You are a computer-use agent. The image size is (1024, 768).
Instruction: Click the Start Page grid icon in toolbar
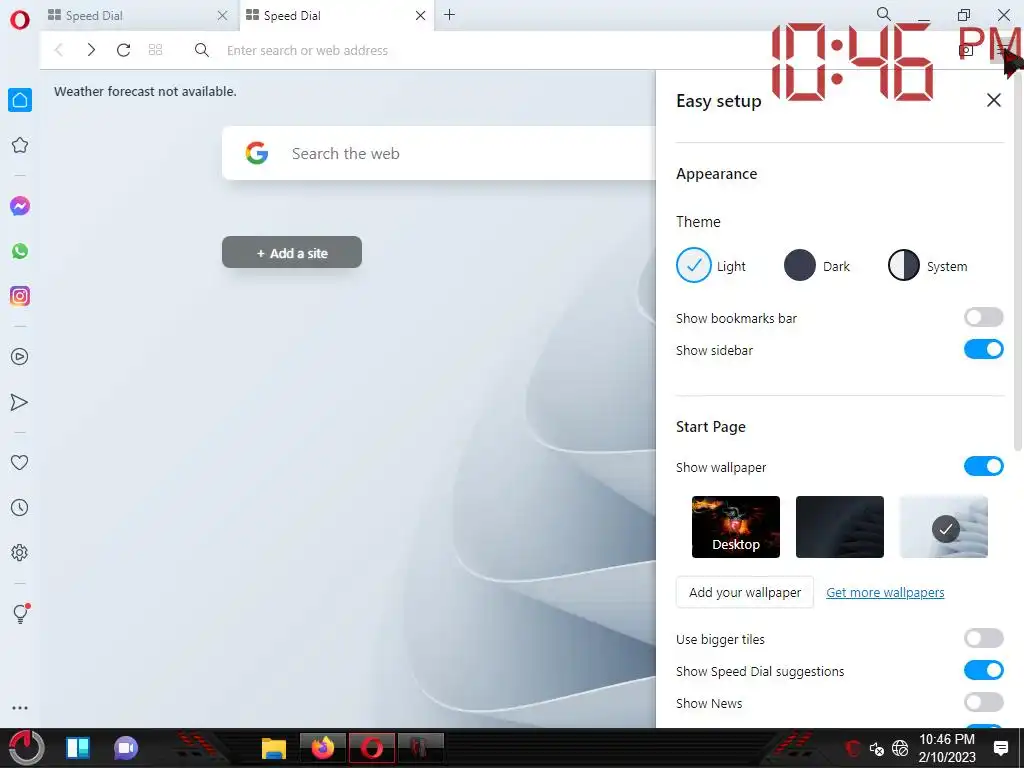(155, 50)
